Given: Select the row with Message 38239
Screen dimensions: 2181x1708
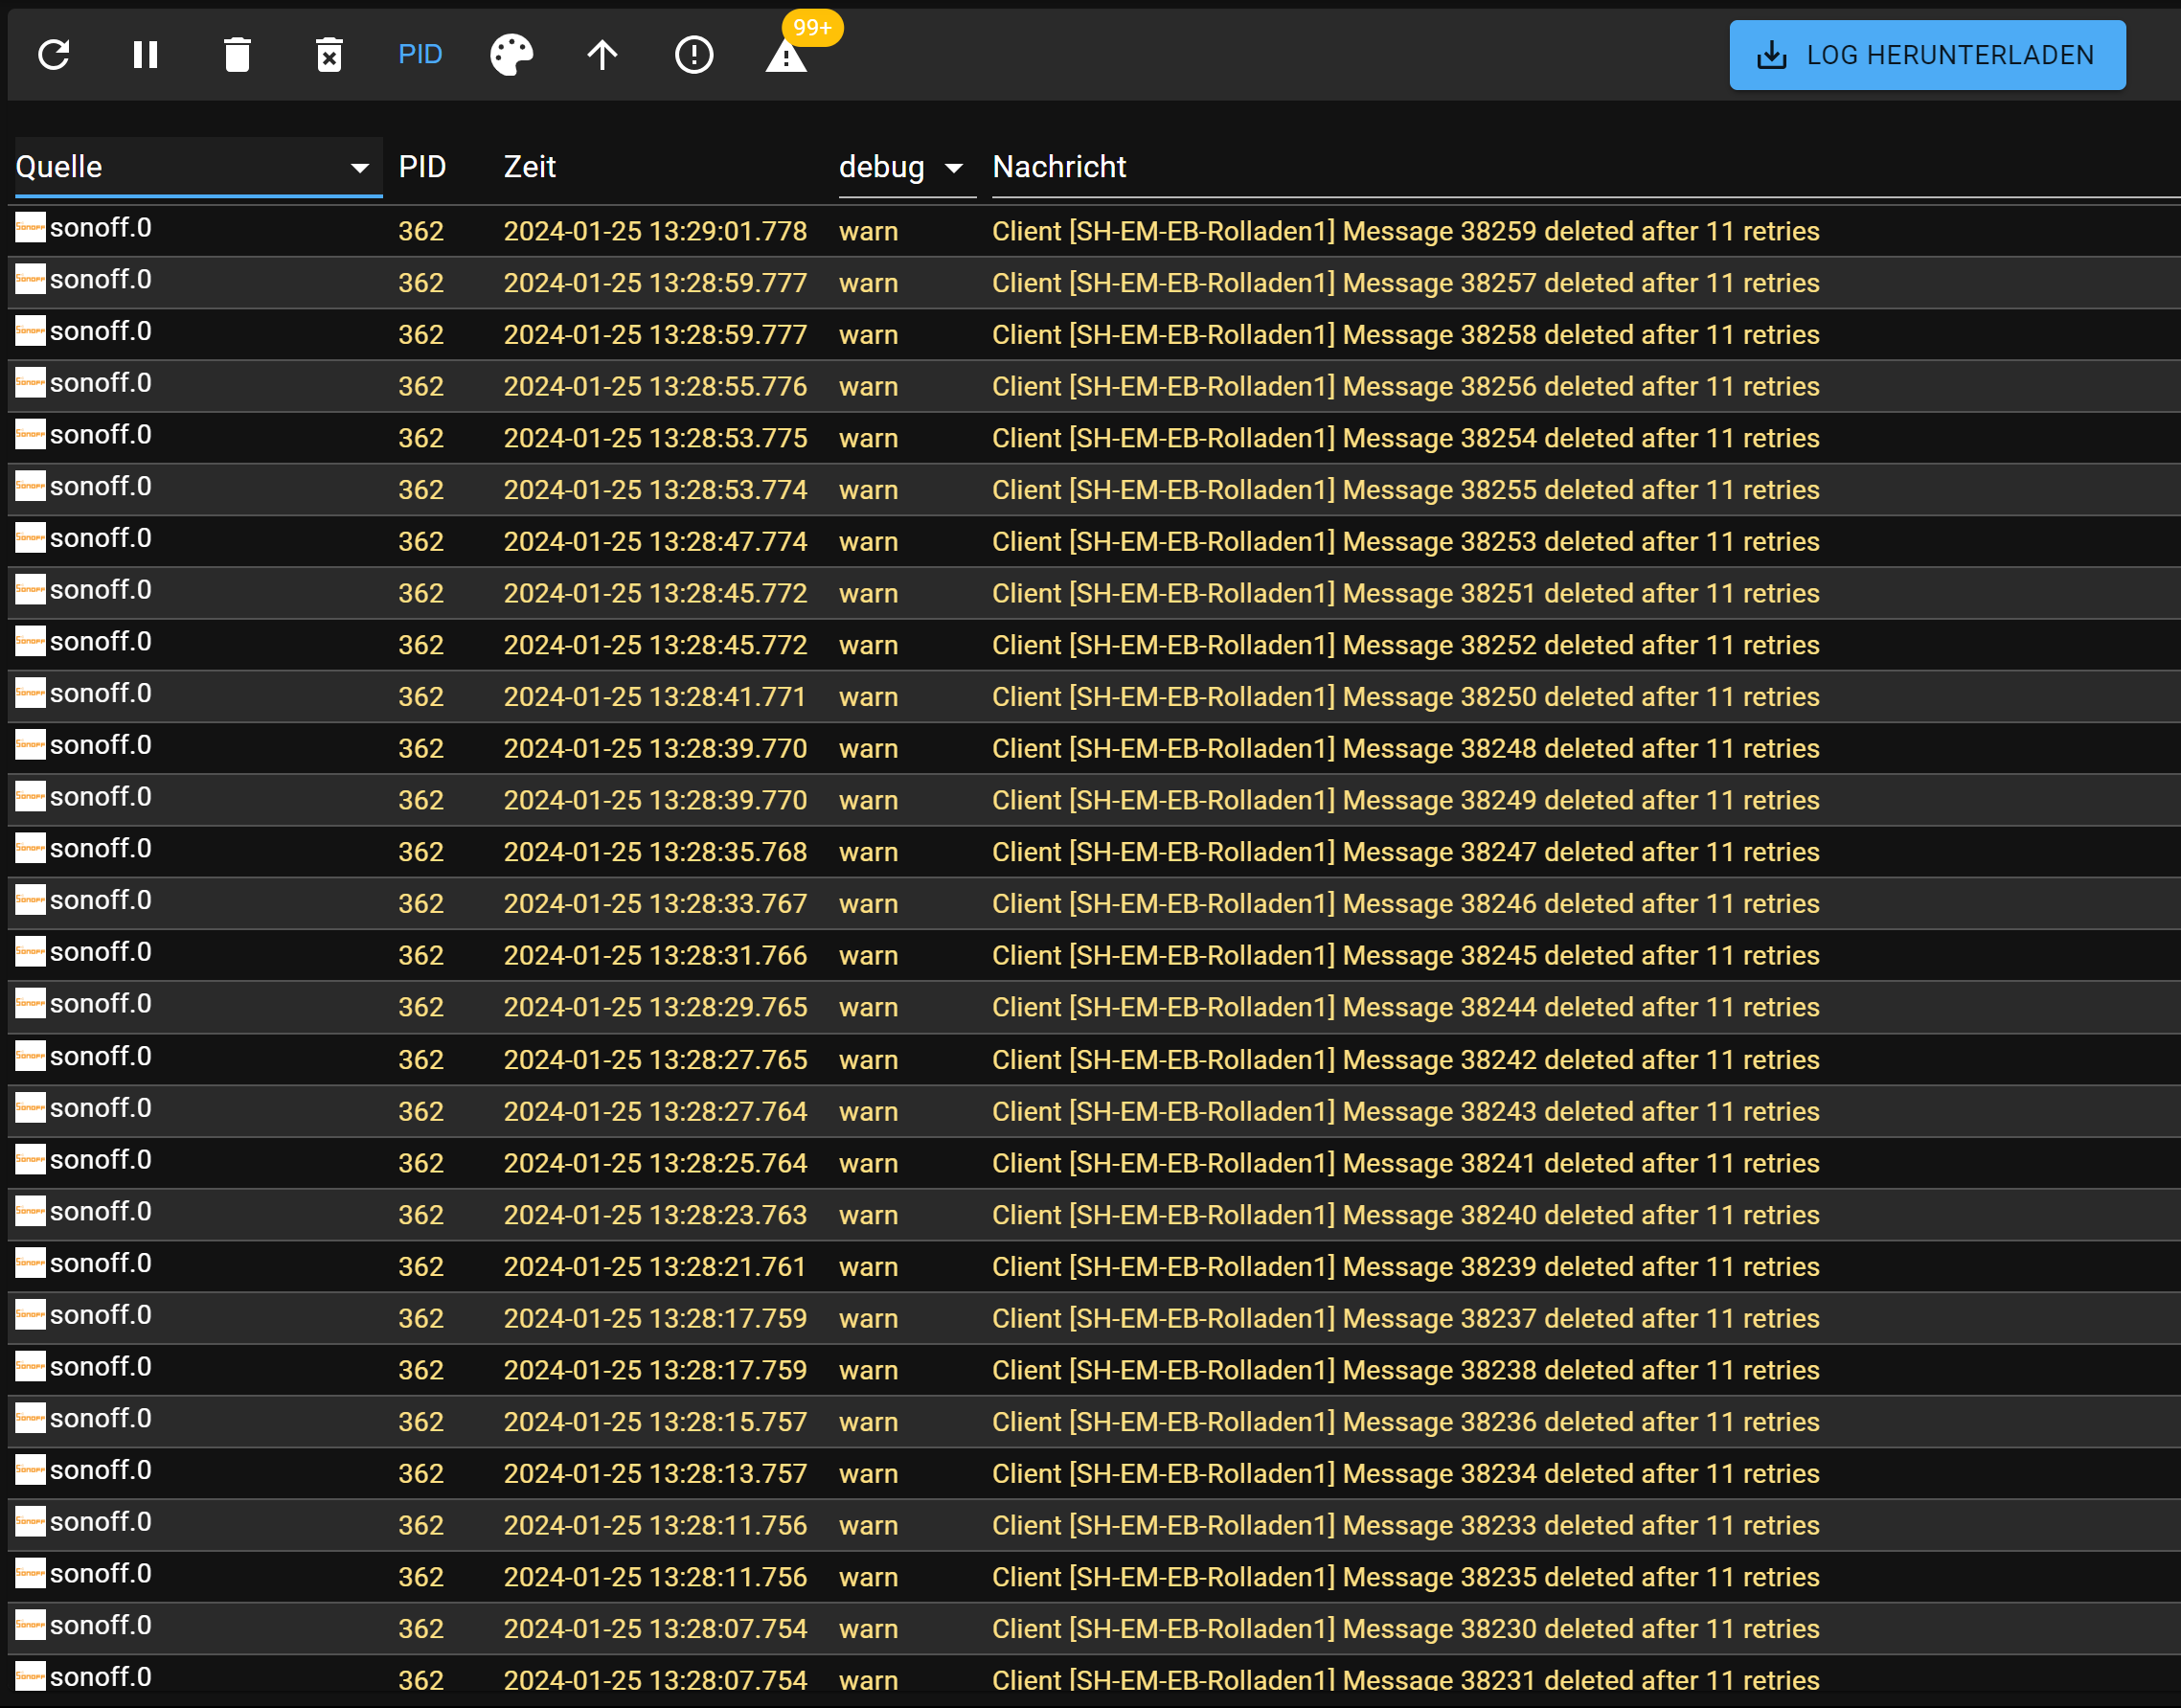Looking at the screenshot, I should tap(1094, 1267).
